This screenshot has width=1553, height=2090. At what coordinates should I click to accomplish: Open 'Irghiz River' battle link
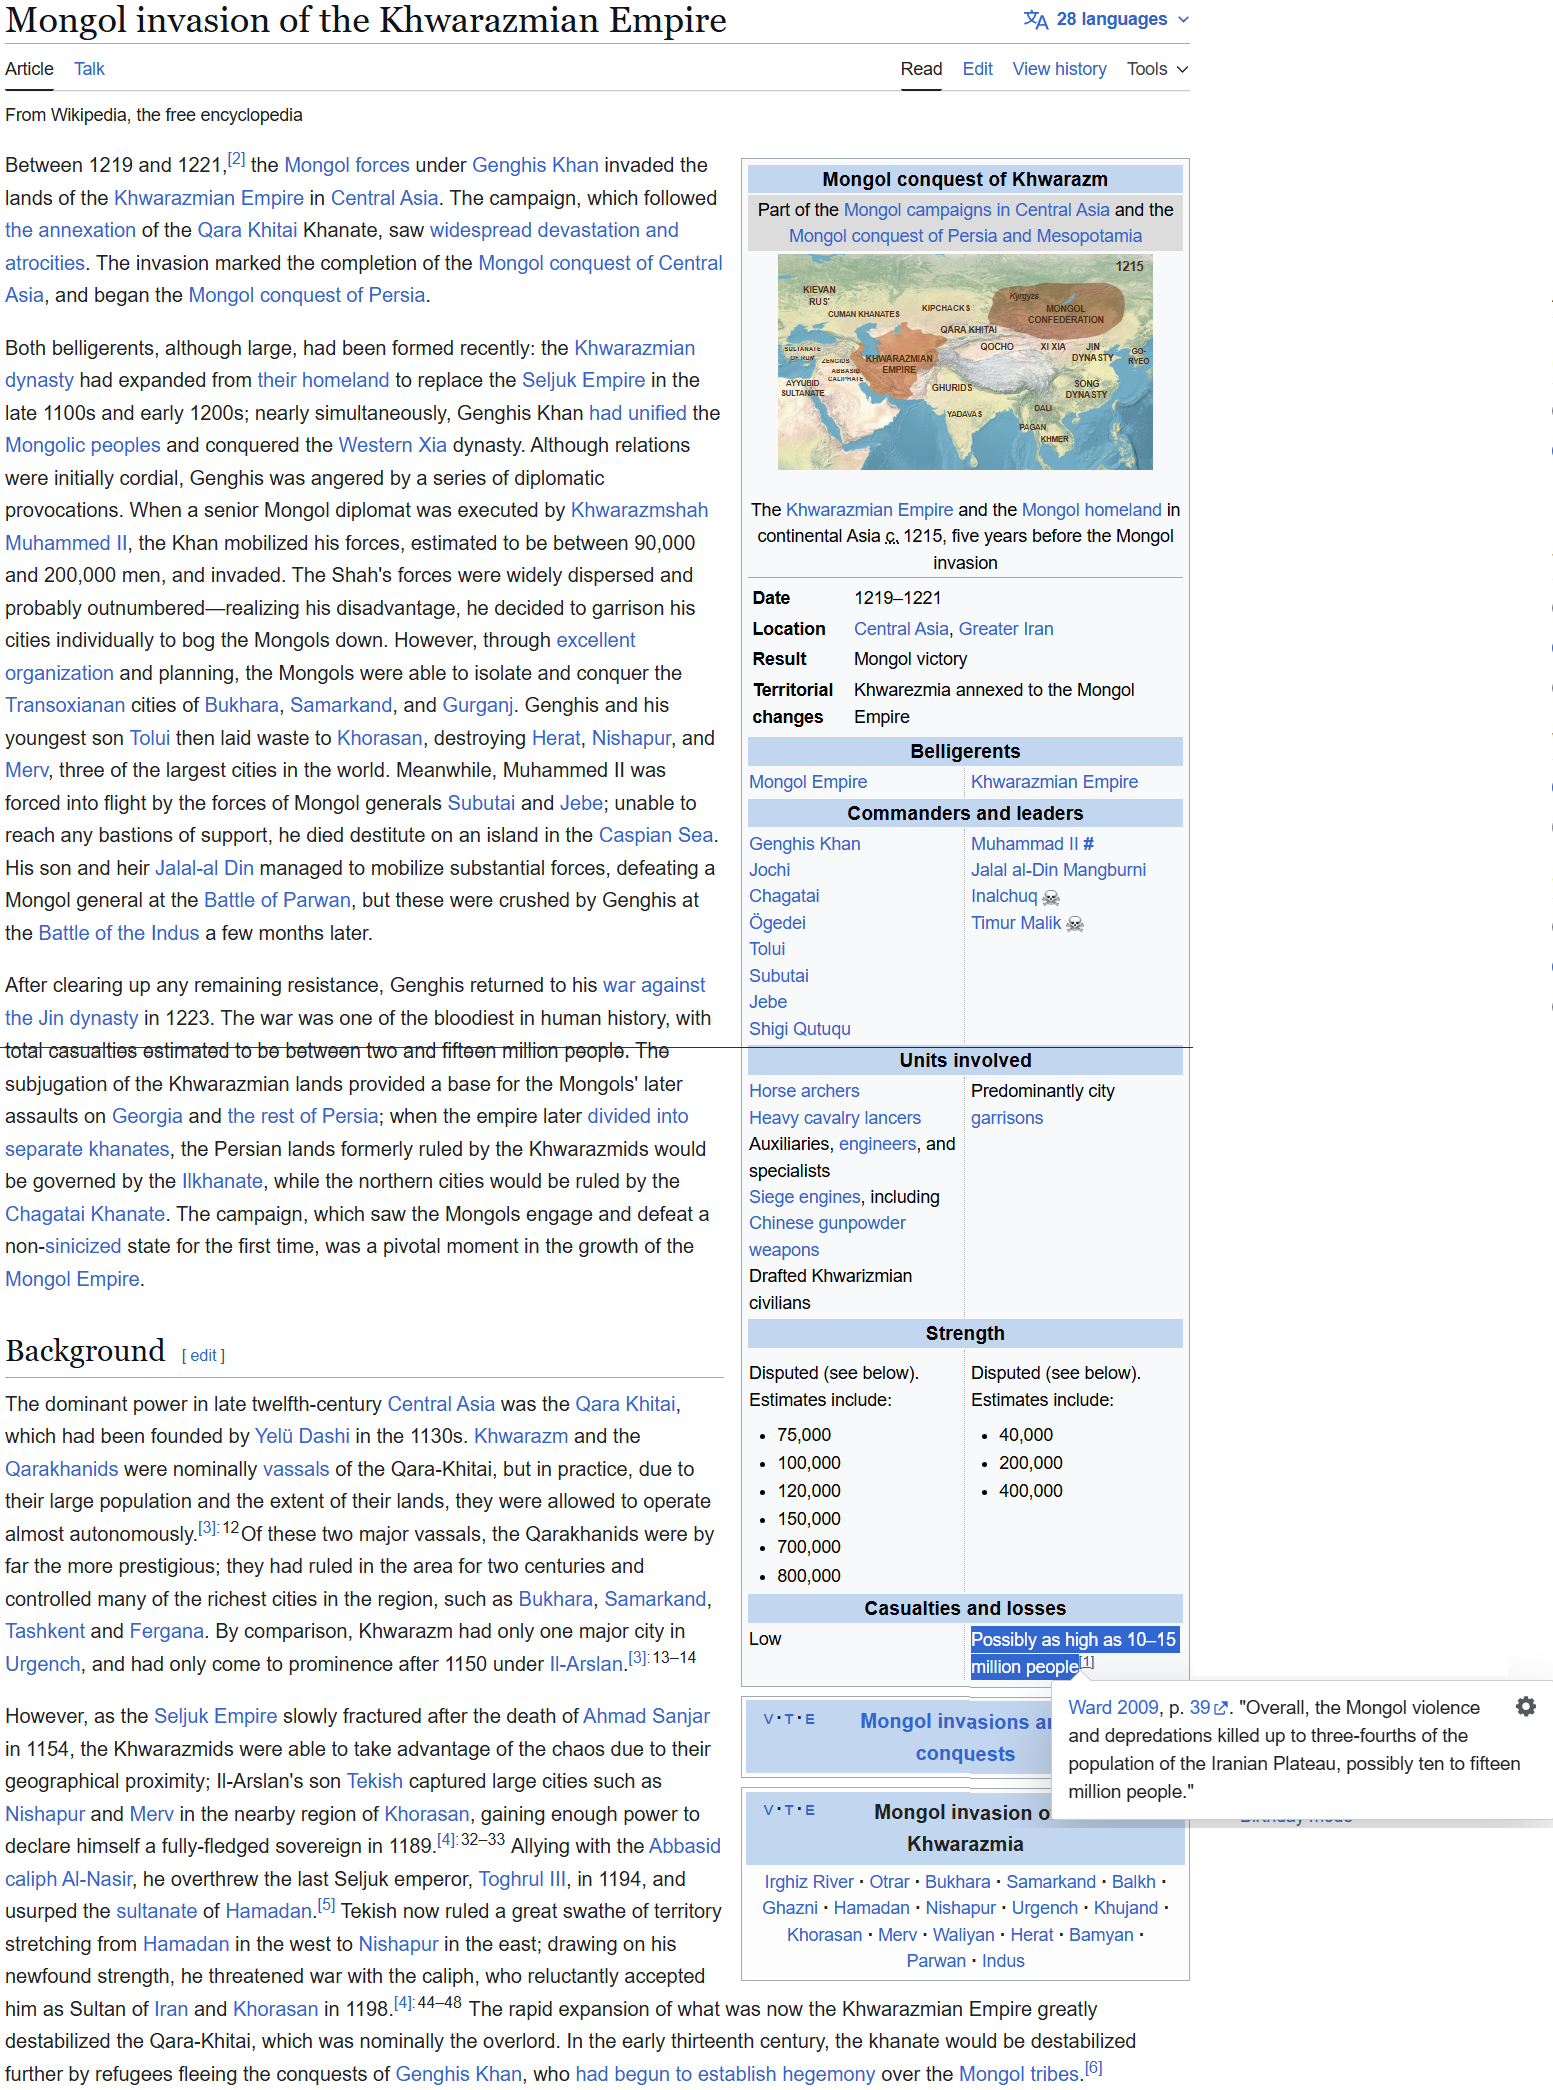click(x=809, y=1882)
